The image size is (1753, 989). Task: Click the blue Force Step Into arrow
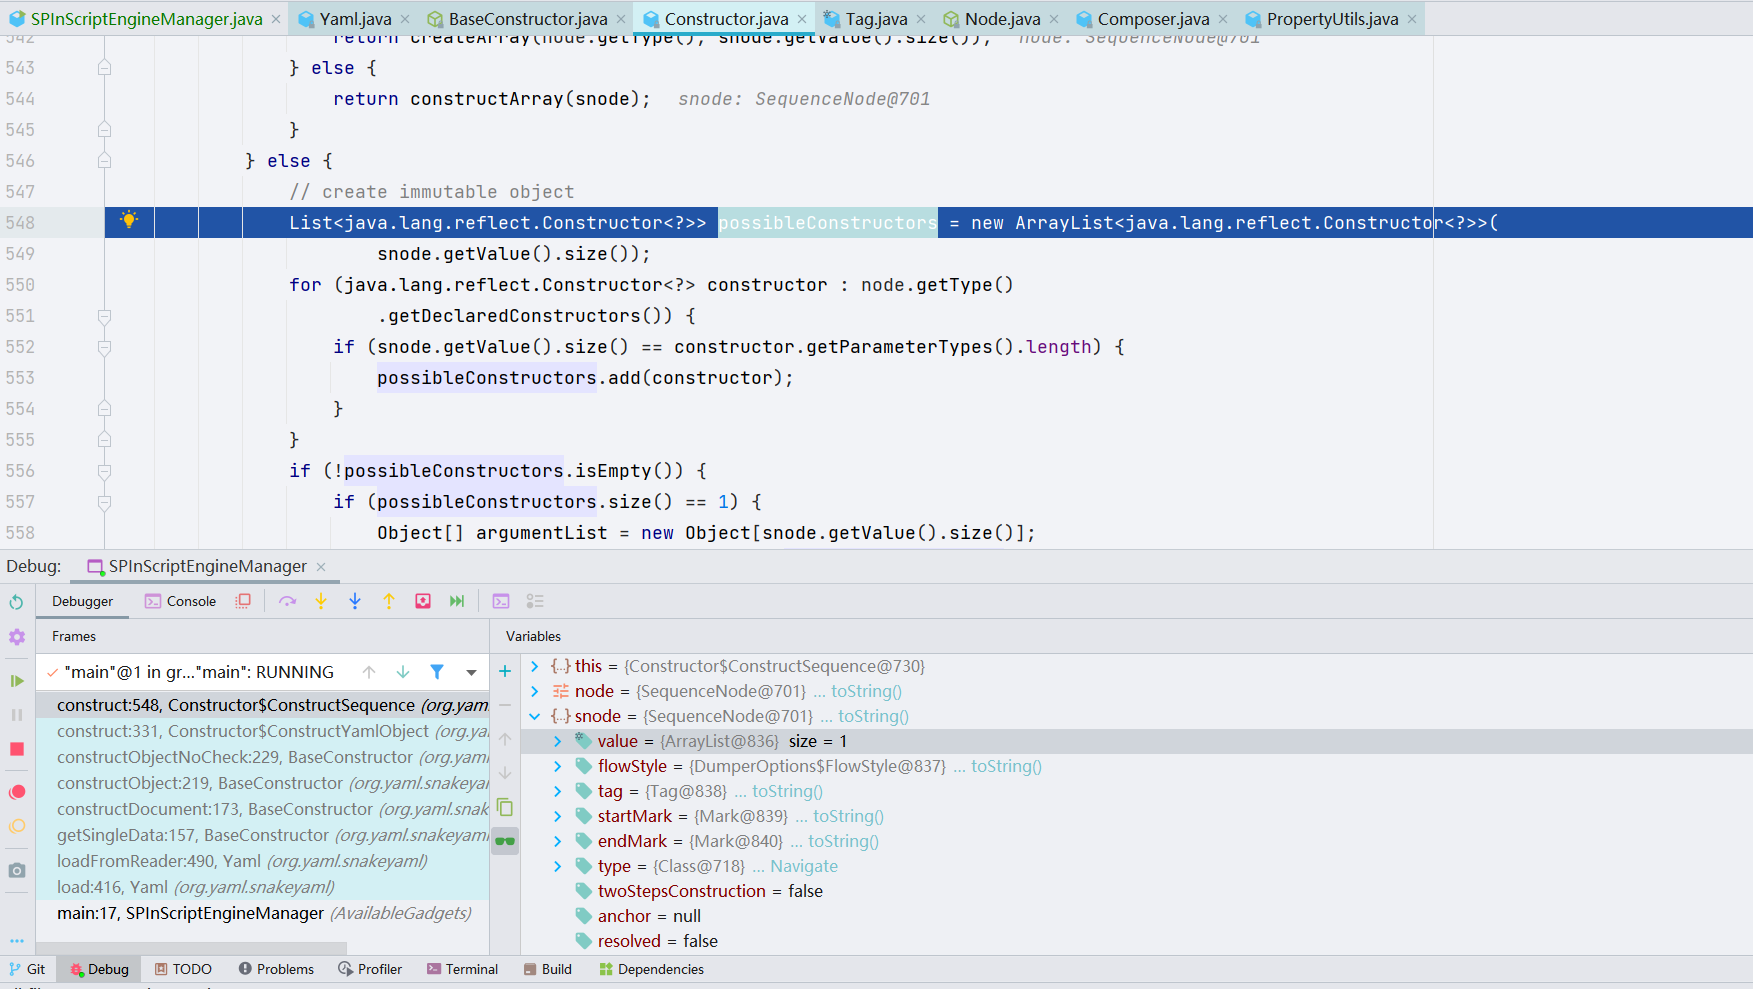[355, 601]
